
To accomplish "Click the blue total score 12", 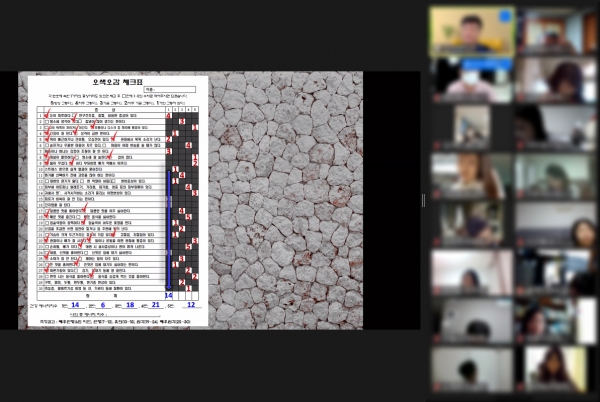I will (x=190, y=304).
